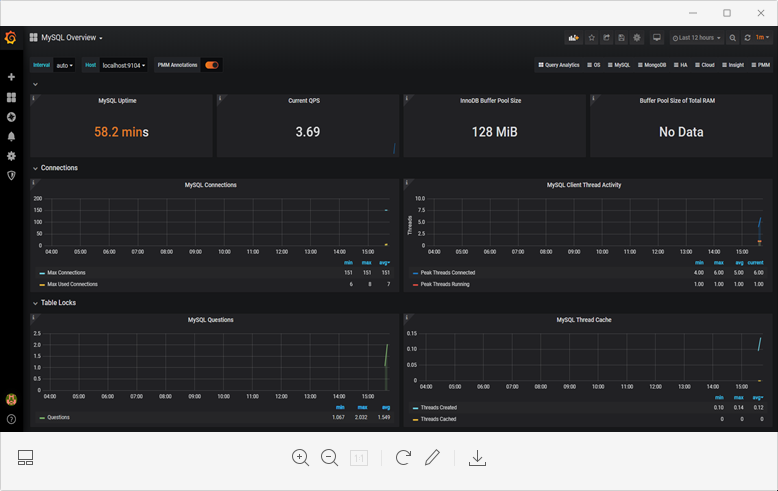Click the time range zoom out icon

tap(732, 38)
